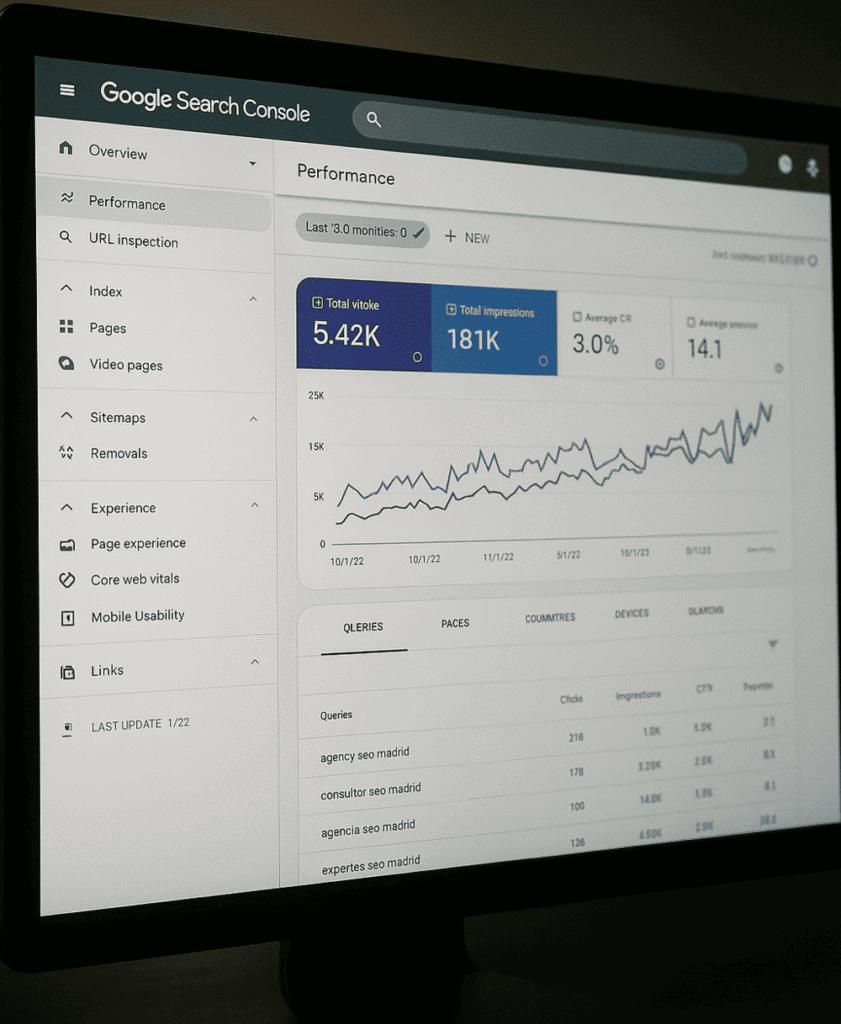Add a new filter with NEW button
841x1024 pixels.
[467, 237]
